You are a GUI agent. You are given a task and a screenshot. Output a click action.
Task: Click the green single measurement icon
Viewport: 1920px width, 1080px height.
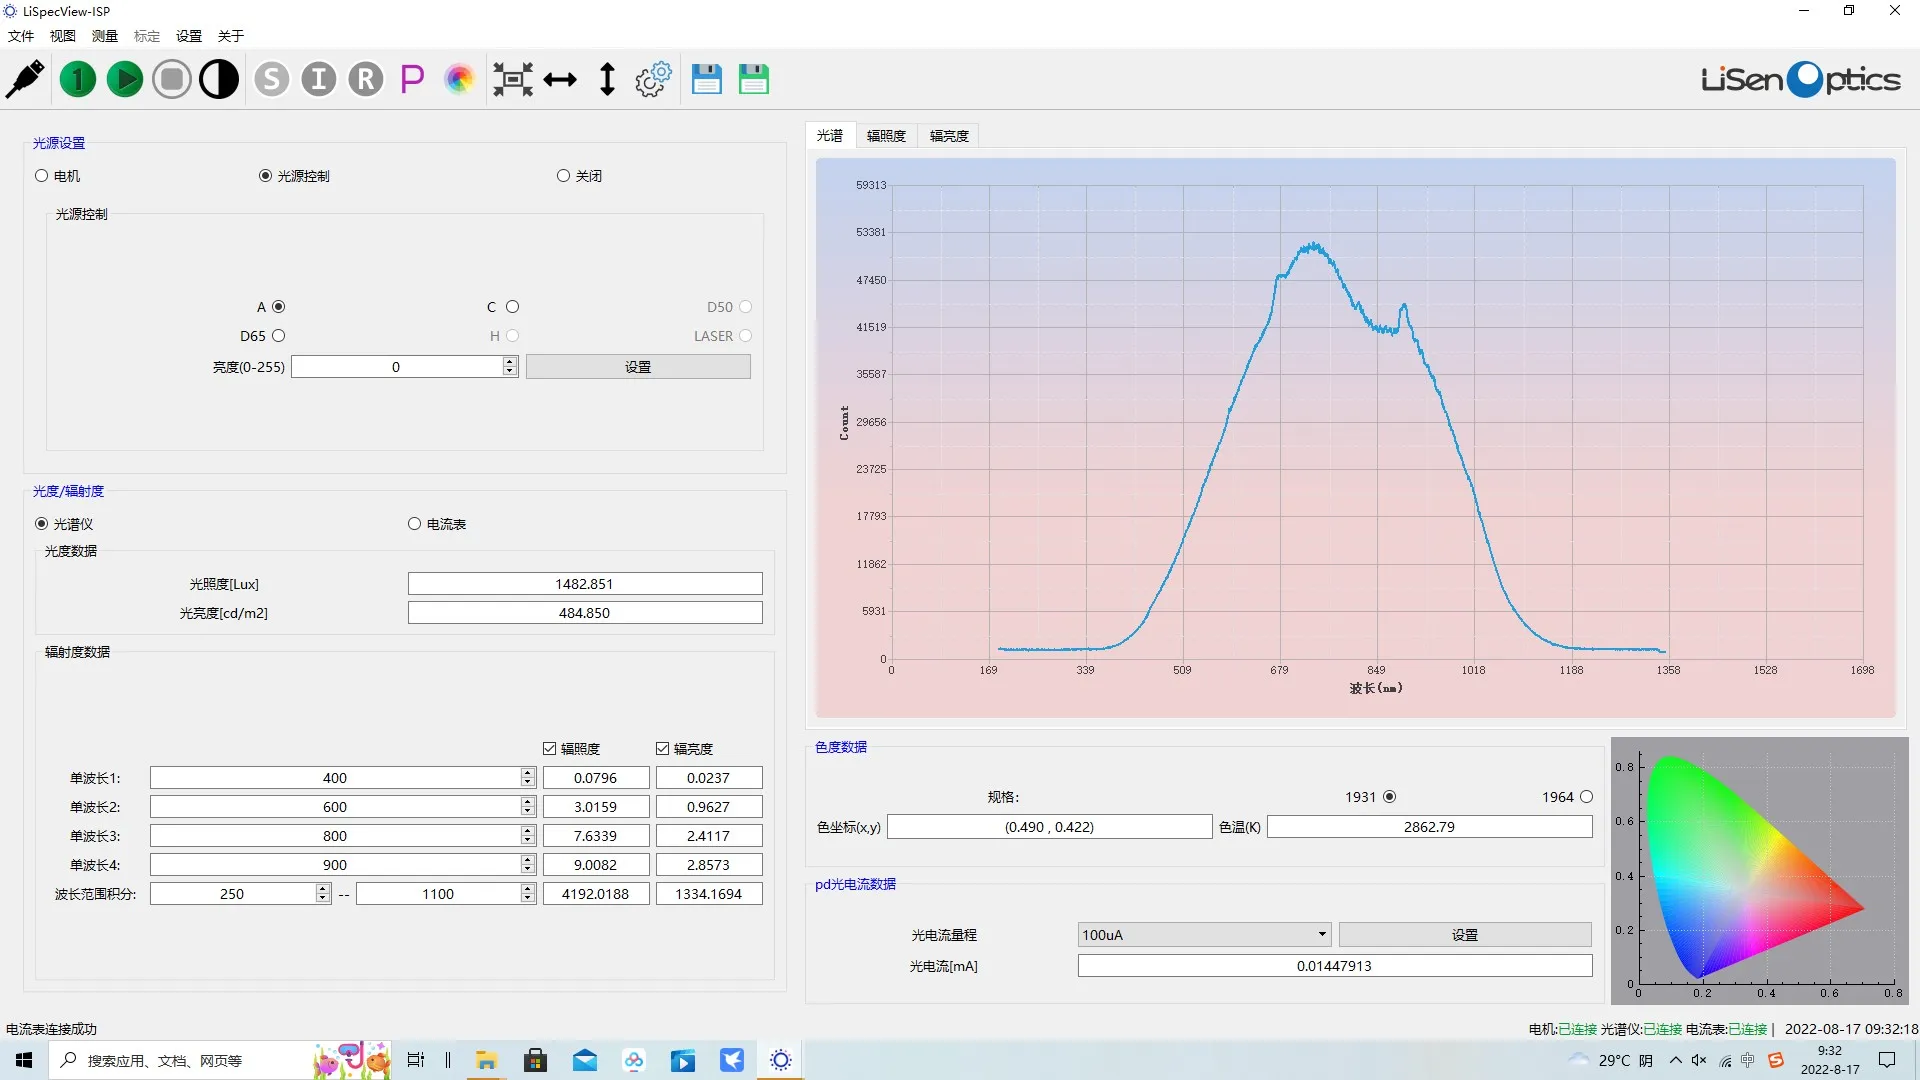(78, 79)
